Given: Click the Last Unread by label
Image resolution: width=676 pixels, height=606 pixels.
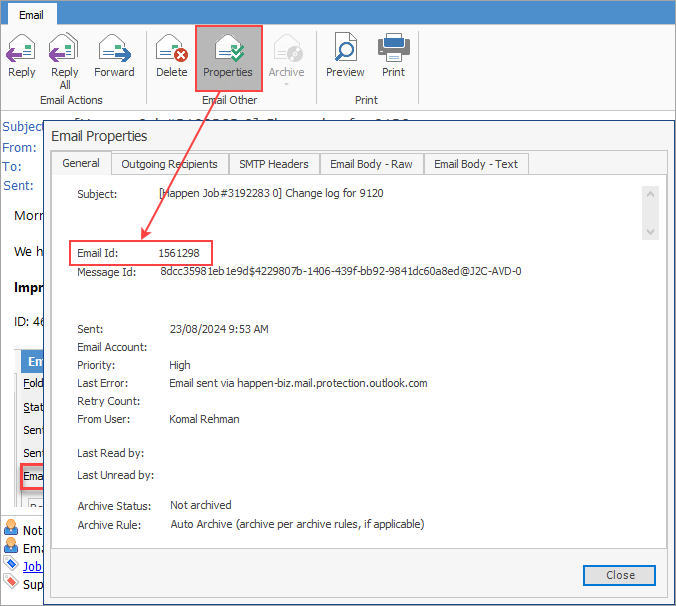Looking at the screenshot, I should pyautogui.click(x=116, y=475).
